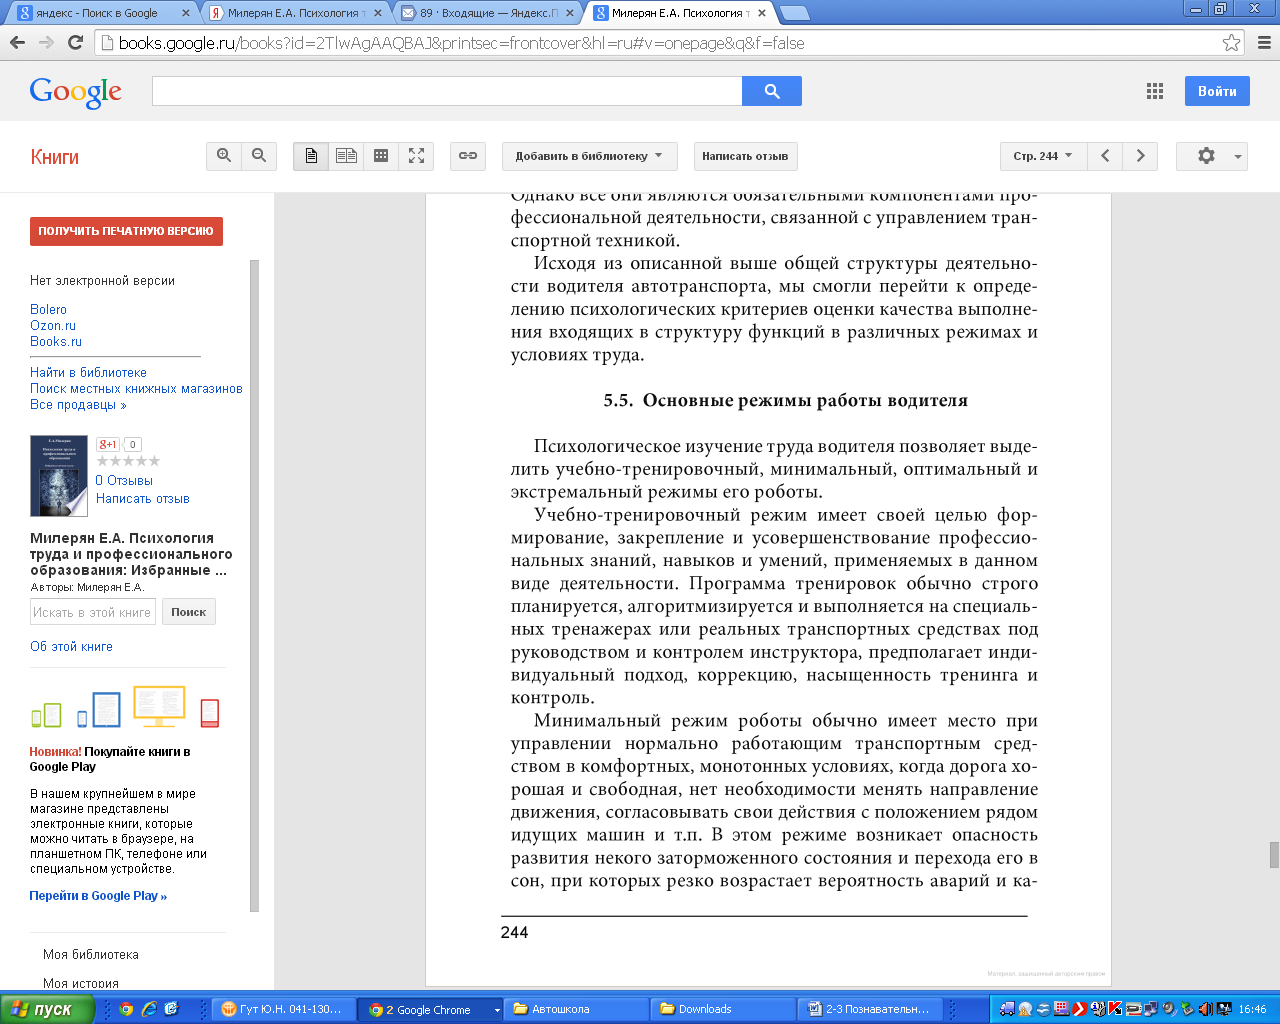Open the Ozon.ru seller link

coord(53,325)
